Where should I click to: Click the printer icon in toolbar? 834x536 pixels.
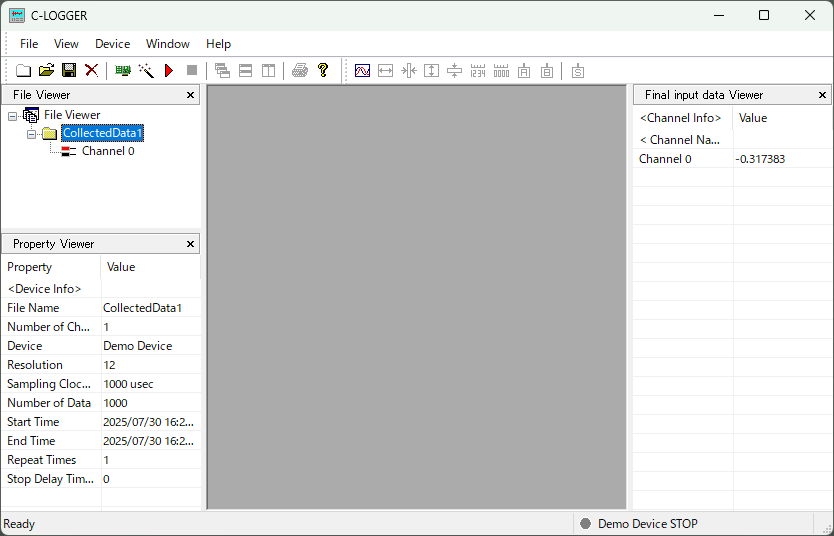pyautogui.click(x=300, y=70)
